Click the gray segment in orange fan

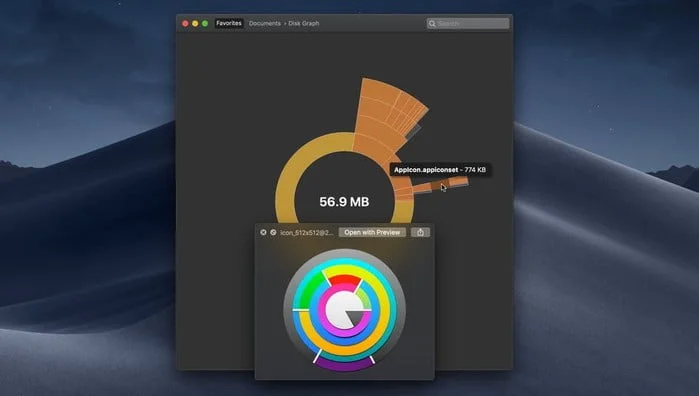click(x=413, y=132)
